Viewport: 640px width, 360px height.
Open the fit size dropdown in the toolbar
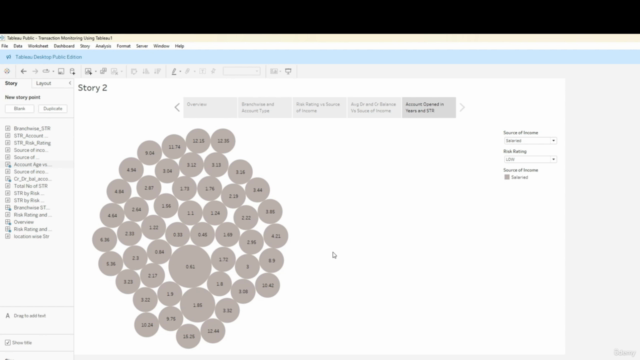click(241, 71)
